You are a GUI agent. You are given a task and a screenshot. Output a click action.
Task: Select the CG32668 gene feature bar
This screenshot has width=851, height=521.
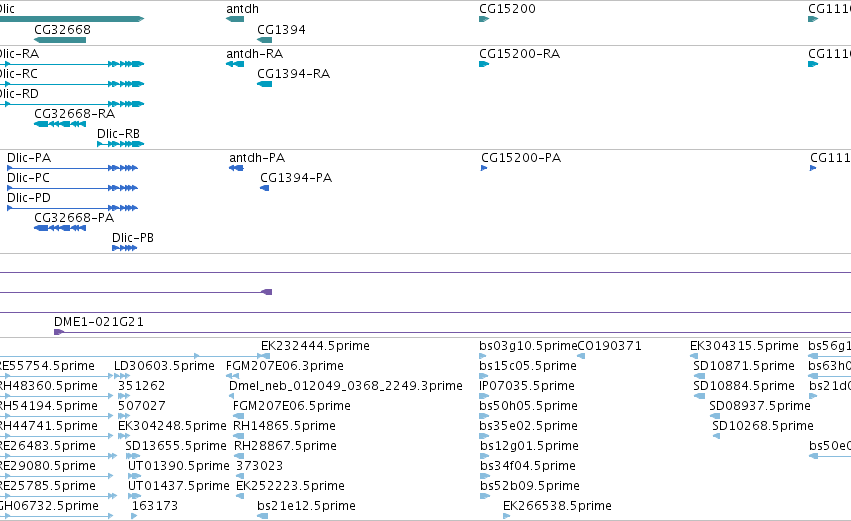(60, 40)
